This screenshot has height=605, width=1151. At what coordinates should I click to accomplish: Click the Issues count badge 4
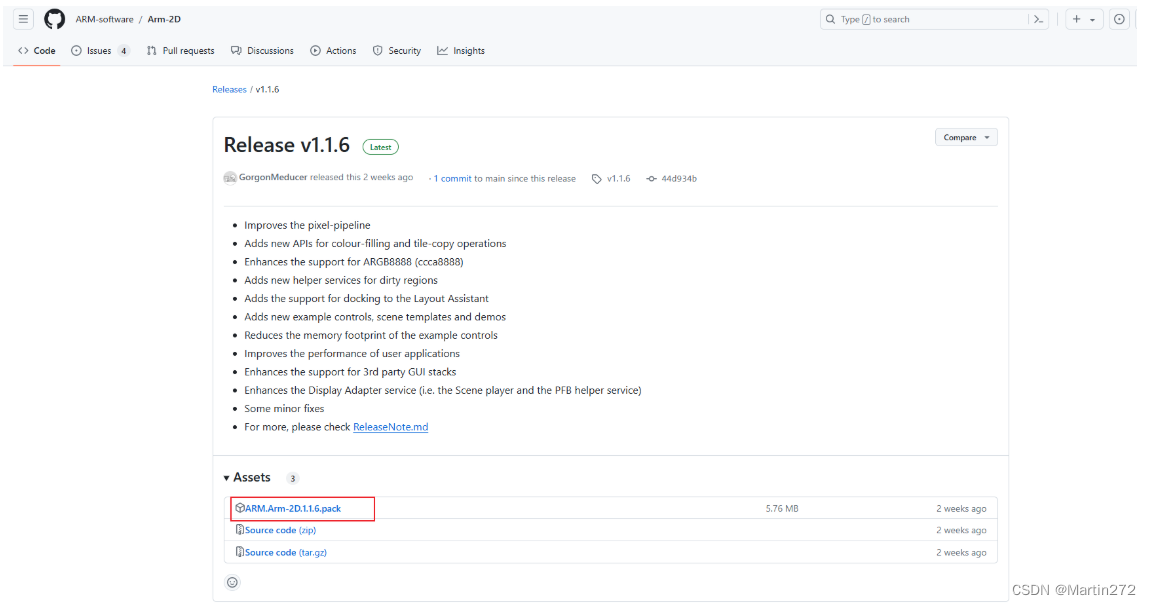coord(124,51)
